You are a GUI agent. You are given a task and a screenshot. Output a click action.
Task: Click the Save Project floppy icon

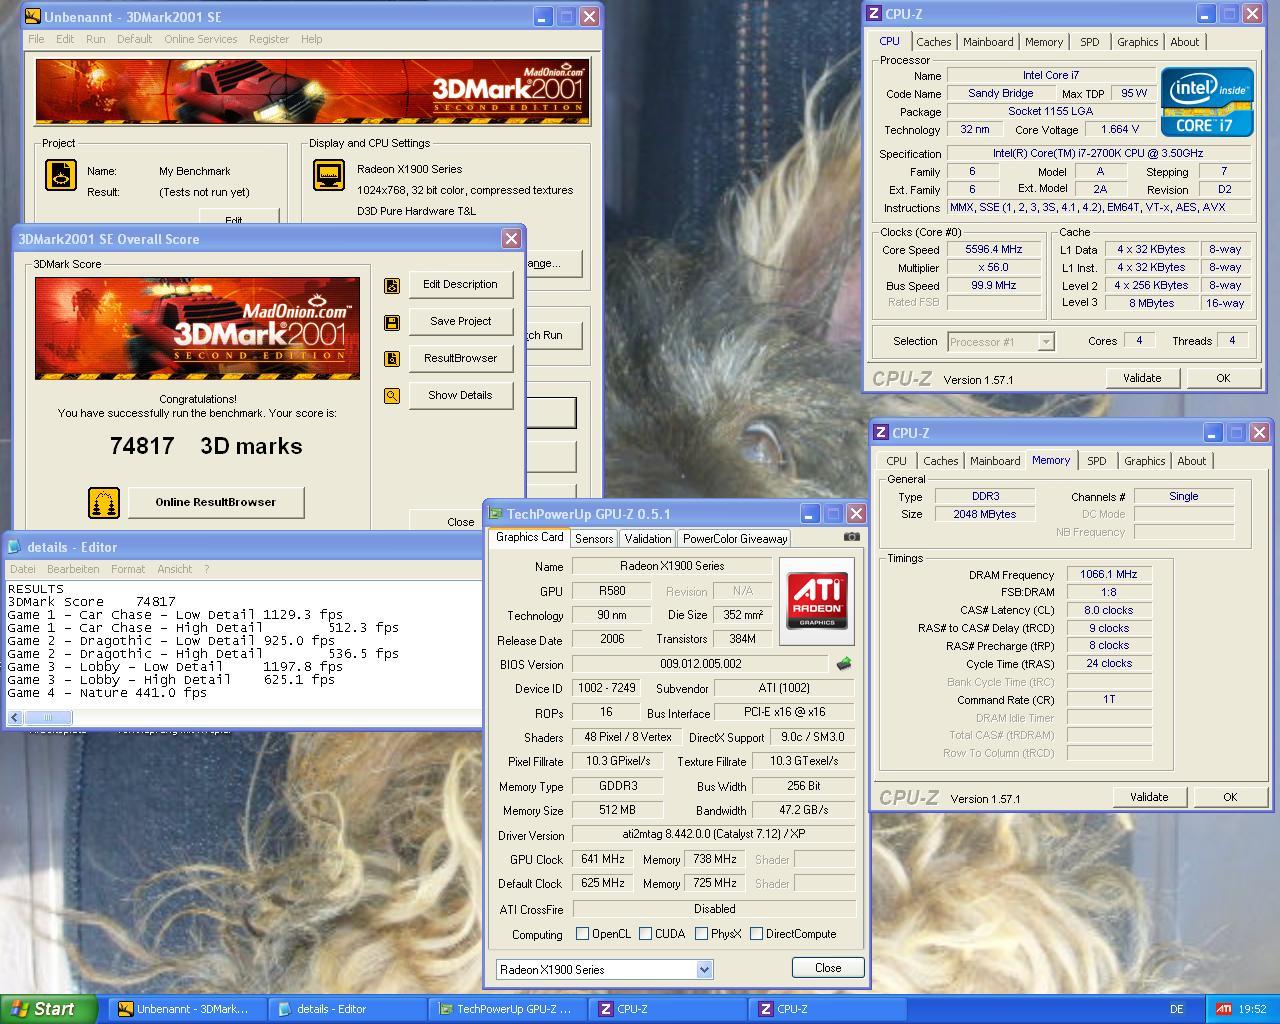pyautogui.click(x=392, y=322)
